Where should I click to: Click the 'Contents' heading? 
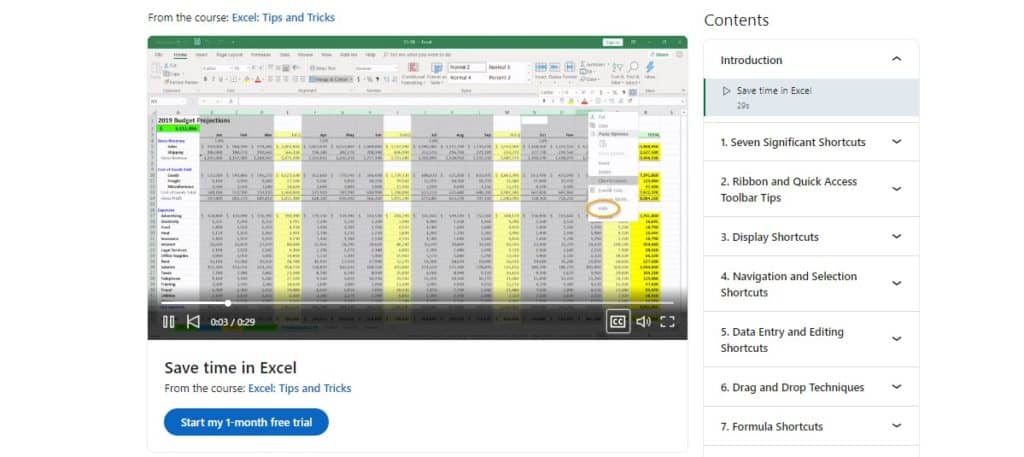[x=737, y=20]
